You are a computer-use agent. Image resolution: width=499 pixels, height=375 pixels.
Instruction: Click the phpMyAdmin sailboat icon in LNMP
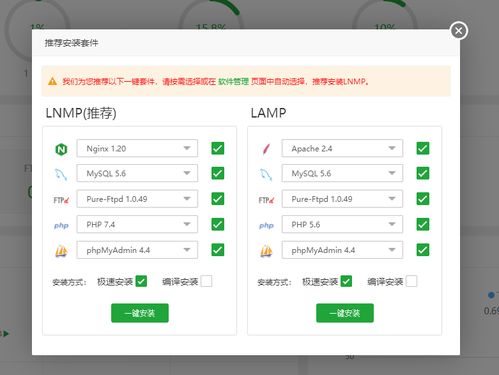tap(61, 251)
